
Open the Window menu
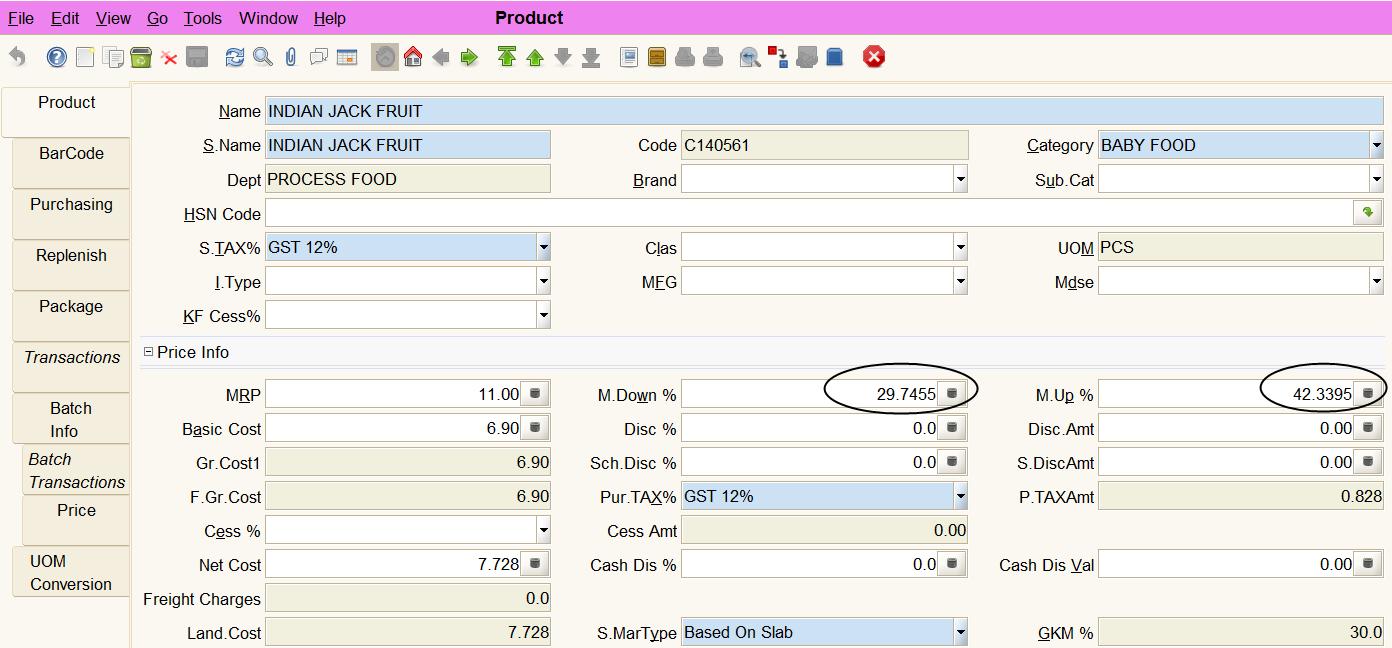coord(269,18)
